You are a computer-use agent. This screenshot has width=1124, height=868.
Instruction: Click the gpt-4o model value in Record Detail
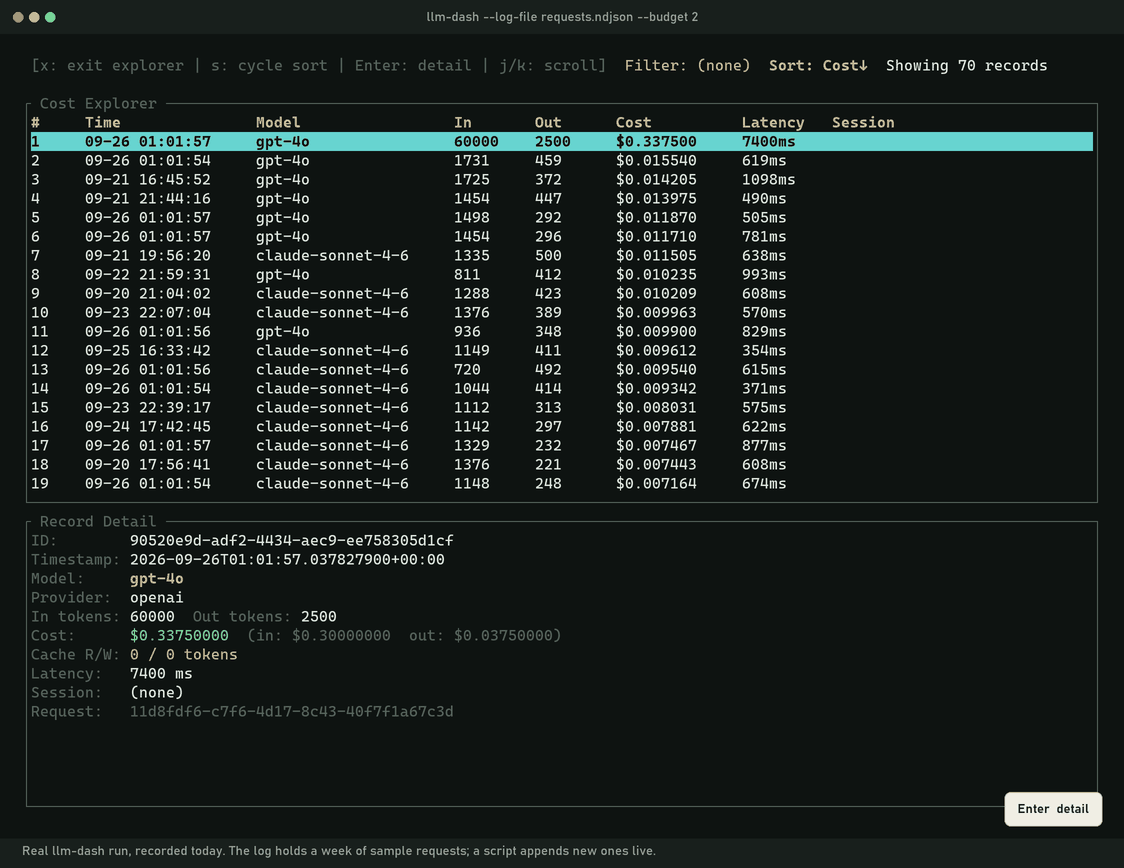tap(156, 578)
